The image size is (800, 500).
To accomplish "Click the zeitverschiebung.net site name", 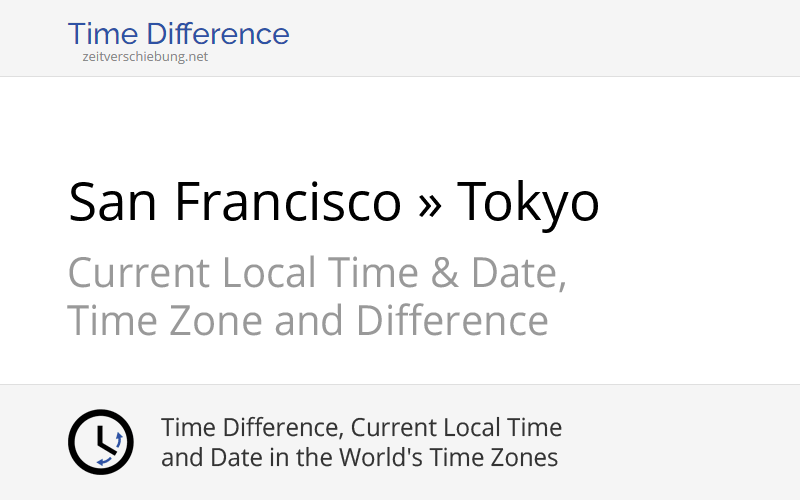I will 145,57.
